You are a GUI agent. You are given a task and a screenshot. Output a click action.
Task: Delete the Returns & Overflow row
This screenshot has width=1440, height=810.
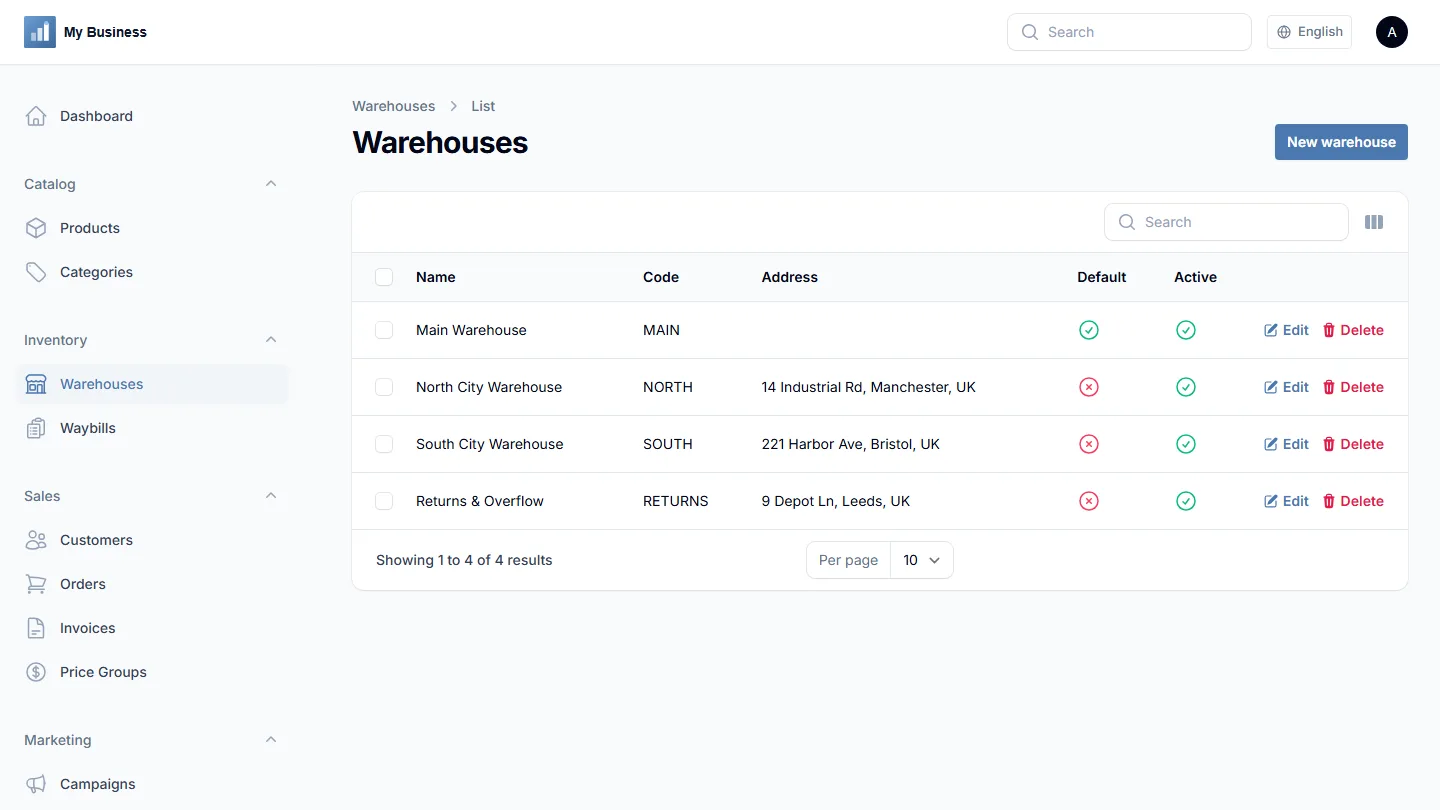(1353, 501)
